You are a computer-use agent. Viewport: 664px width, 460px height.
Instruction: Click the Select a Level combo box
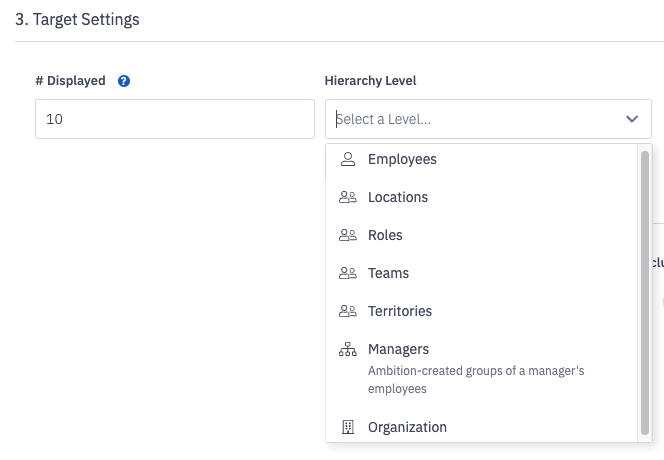470,119
